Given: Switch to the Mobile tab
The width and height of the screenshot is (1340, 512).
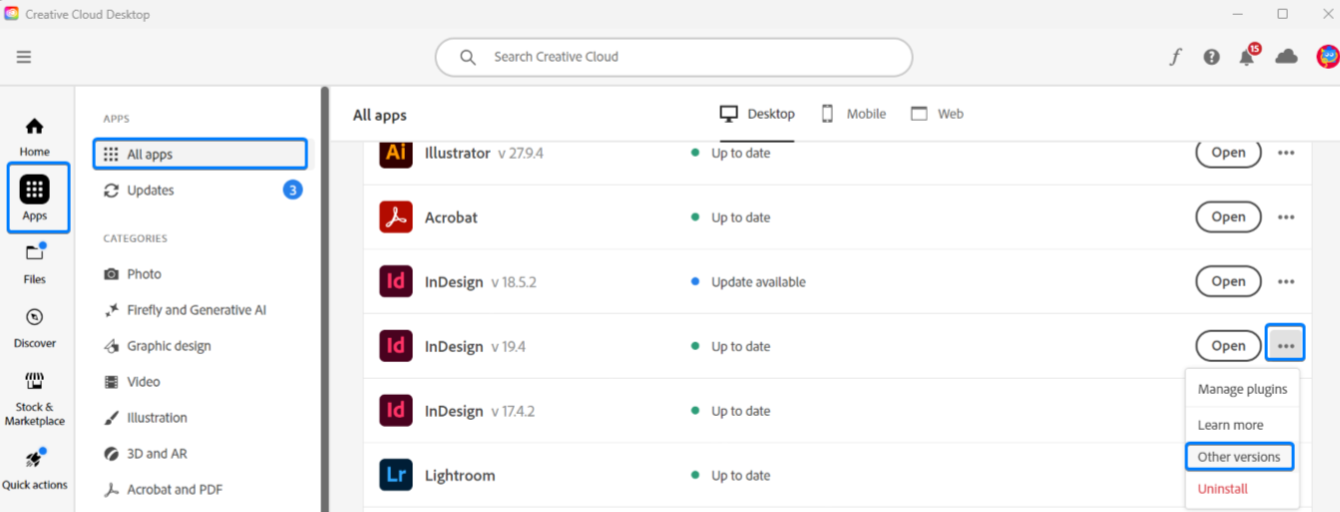Looking at the screenshot, I should 854,114.
